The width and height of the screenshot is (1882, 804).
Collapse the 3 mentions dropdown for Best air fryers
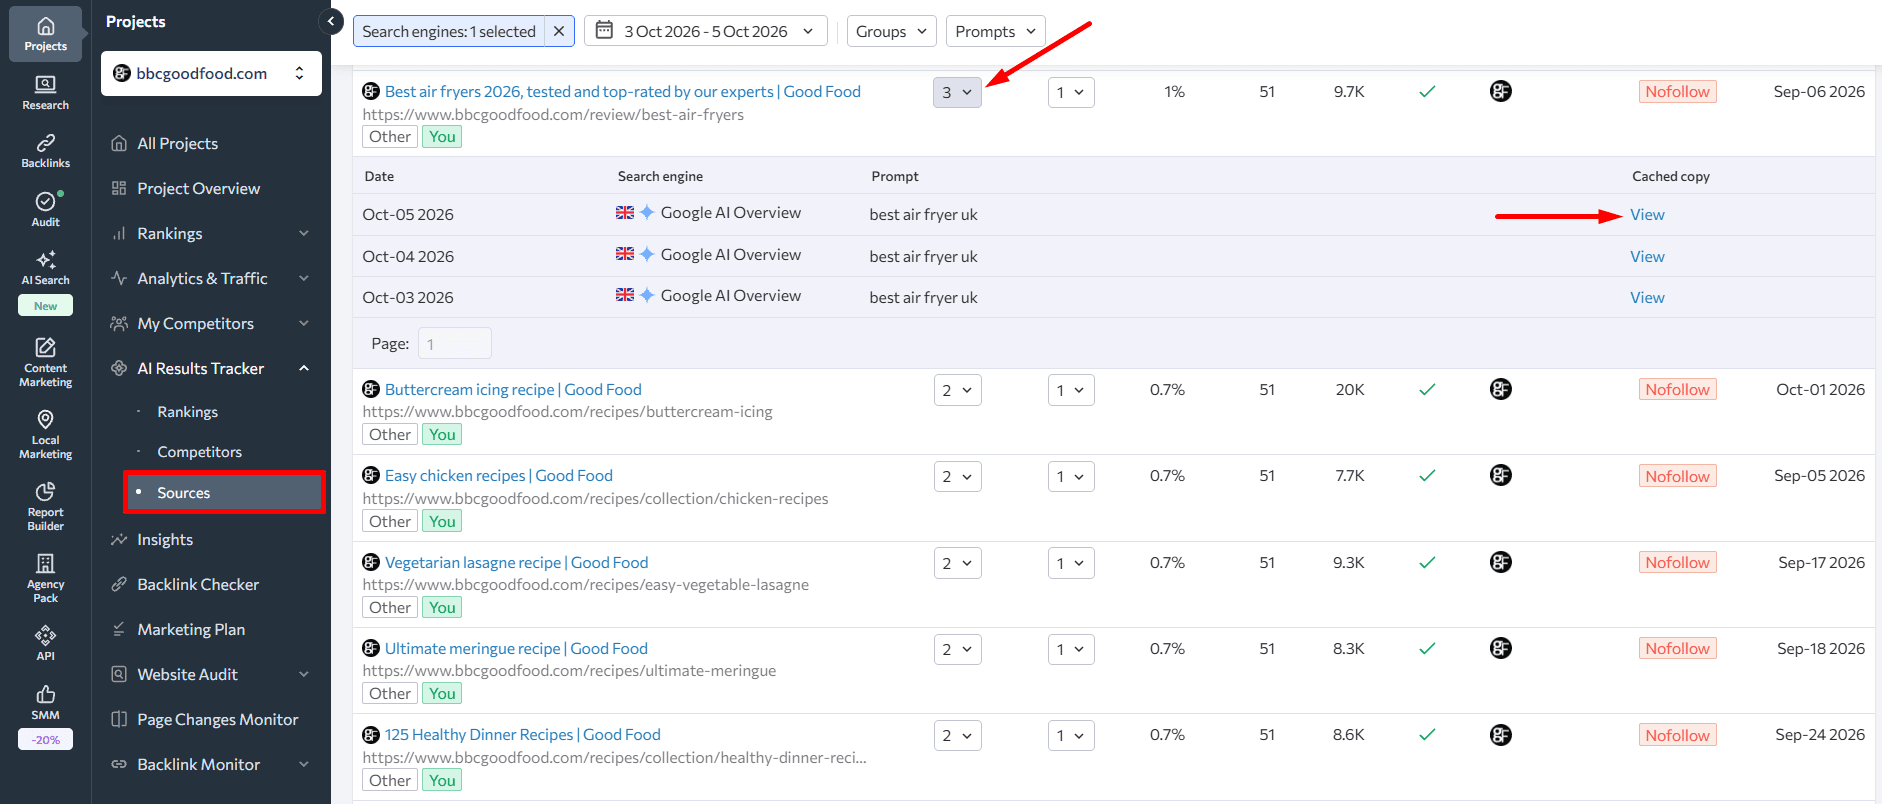pos(957,92)
